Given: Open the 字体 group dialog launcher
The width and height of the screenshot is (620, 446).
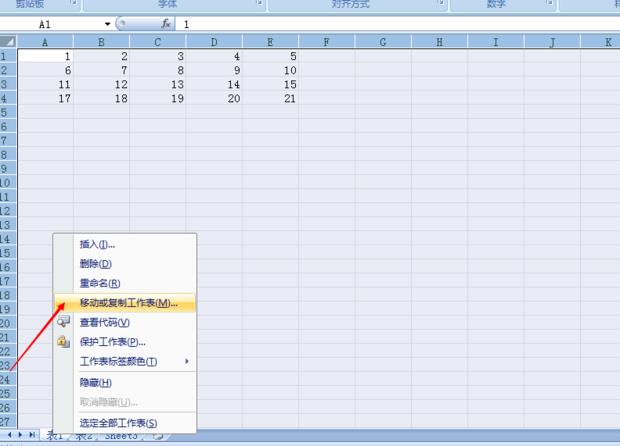Looking at the screenshot, I should pyautogui.click(x=259, y=3).
